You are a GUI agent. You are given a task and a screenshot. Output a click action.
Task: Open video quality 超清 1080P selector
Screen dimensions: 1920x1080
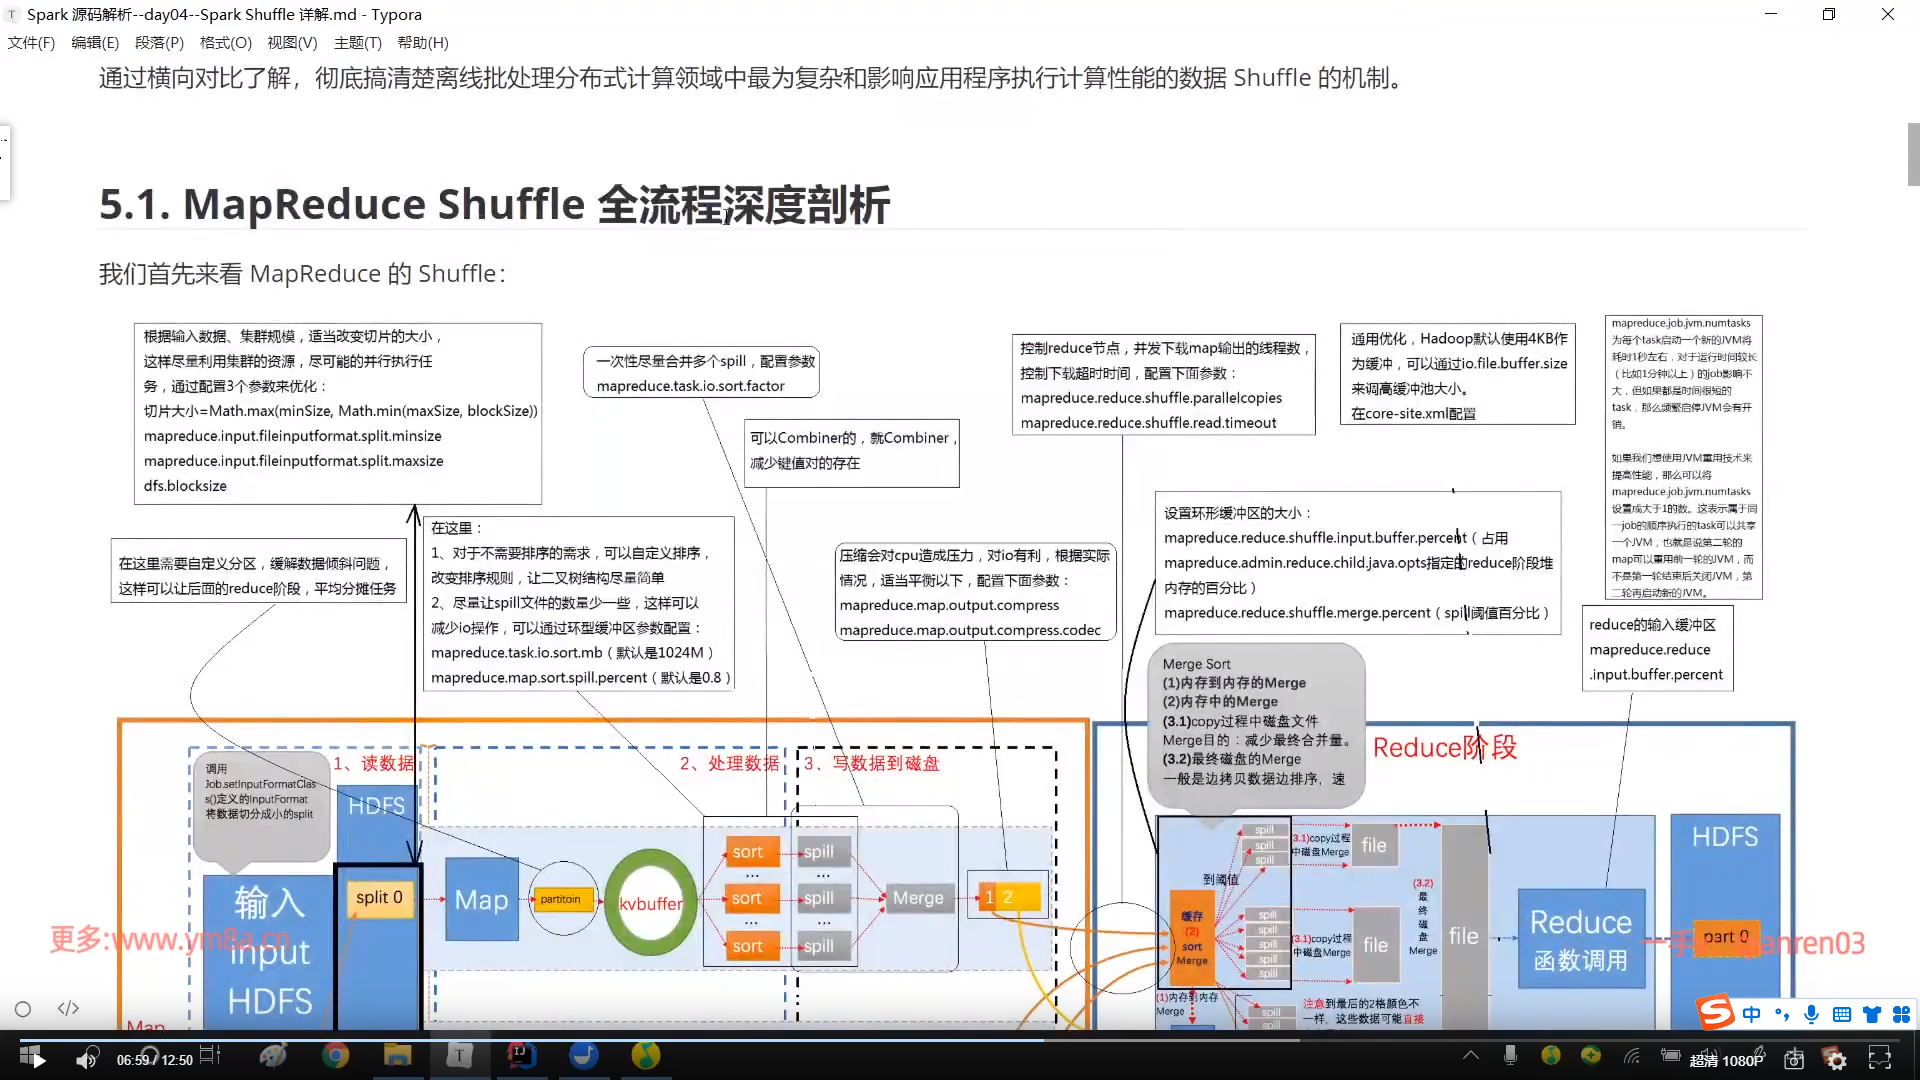coord(1726,1060)
